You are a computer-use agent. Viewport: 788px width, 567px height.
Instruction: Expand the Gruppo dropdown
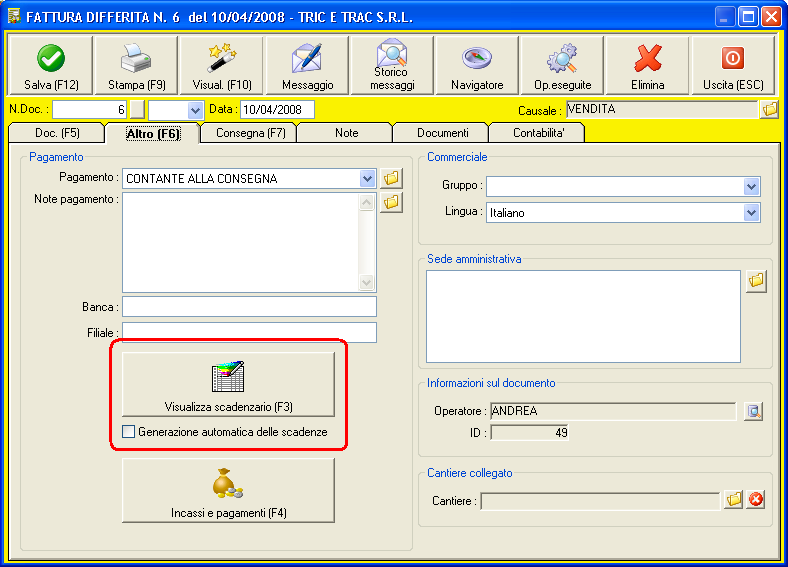tap(751, 186)
